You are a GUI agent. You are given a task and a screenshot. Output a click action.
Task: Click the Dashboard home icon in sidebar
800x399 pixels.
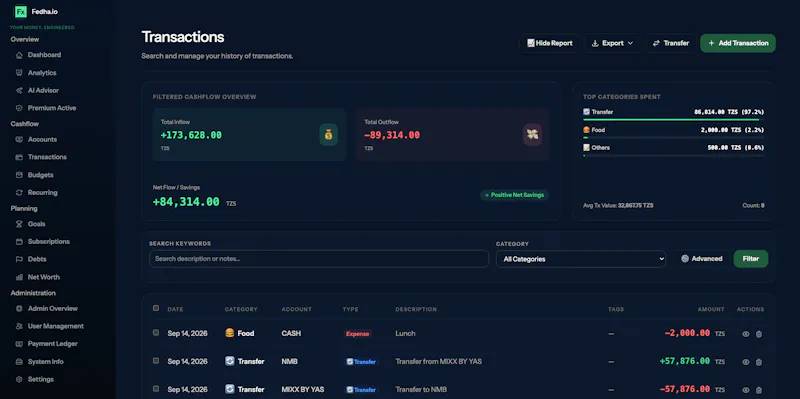pos(19,55)
